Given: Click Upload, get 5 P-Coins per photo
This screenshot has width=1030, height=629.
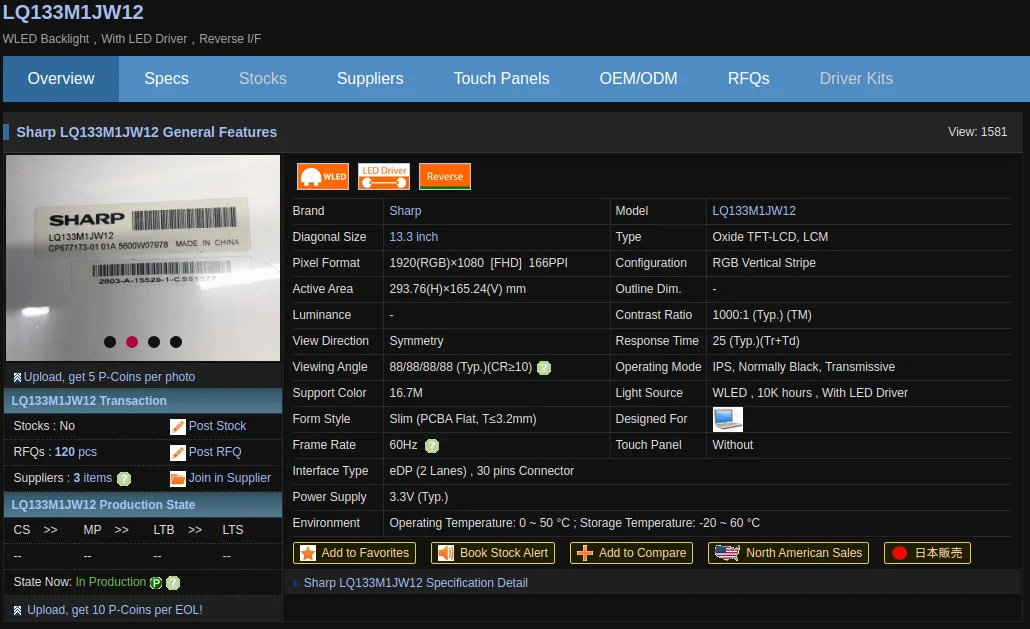Looking at the screenshot, I should [x=109, y=378].
